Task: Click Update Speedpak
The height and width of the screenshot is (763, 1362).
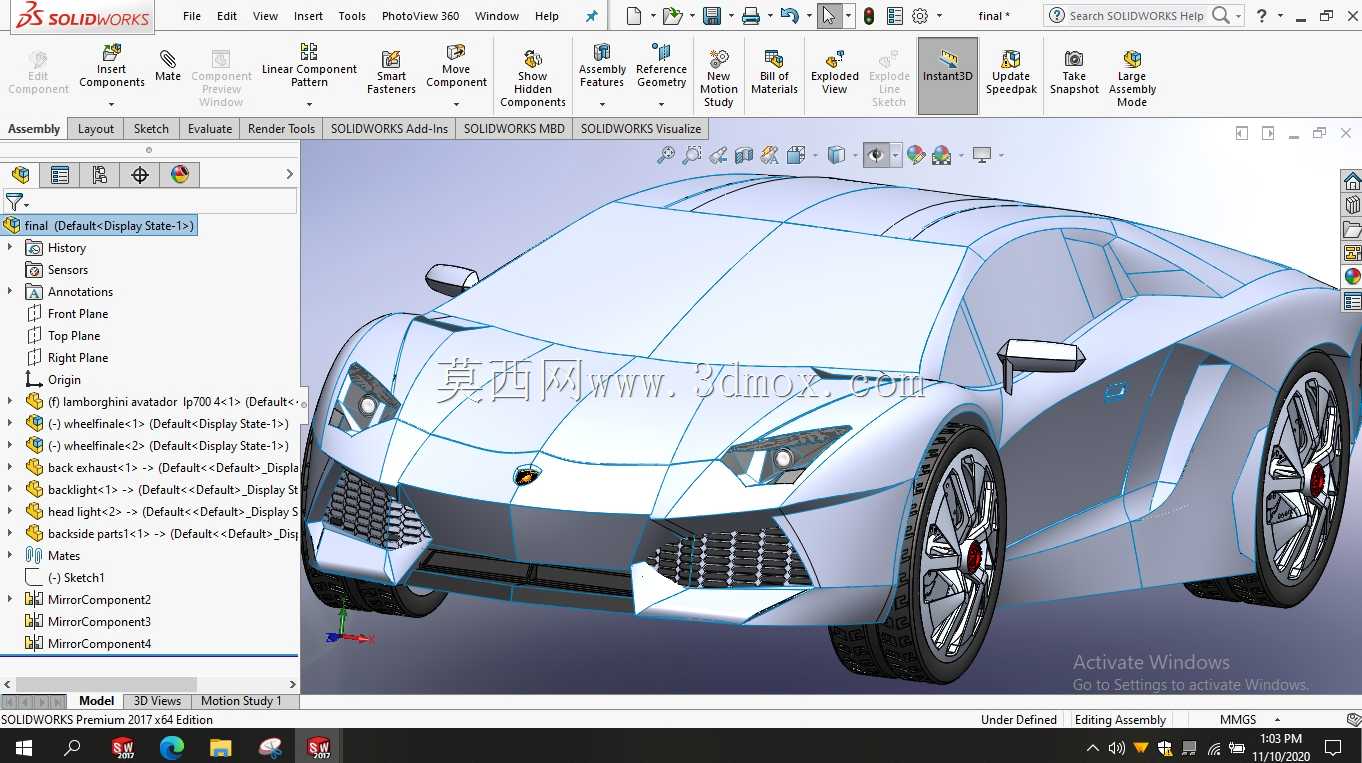Action: (x=1011, y=72)
